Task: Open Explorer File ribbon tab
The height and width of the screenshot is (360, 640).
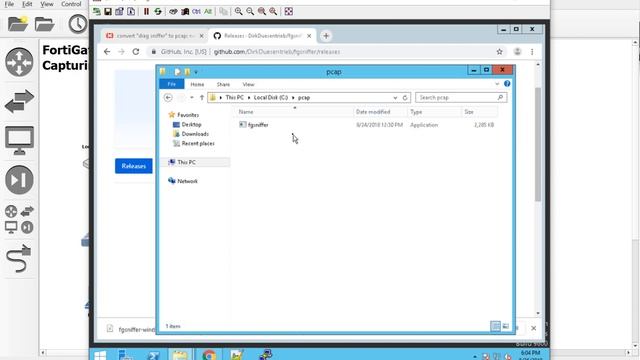Action: pyautogui.click(x=171, y=84)
